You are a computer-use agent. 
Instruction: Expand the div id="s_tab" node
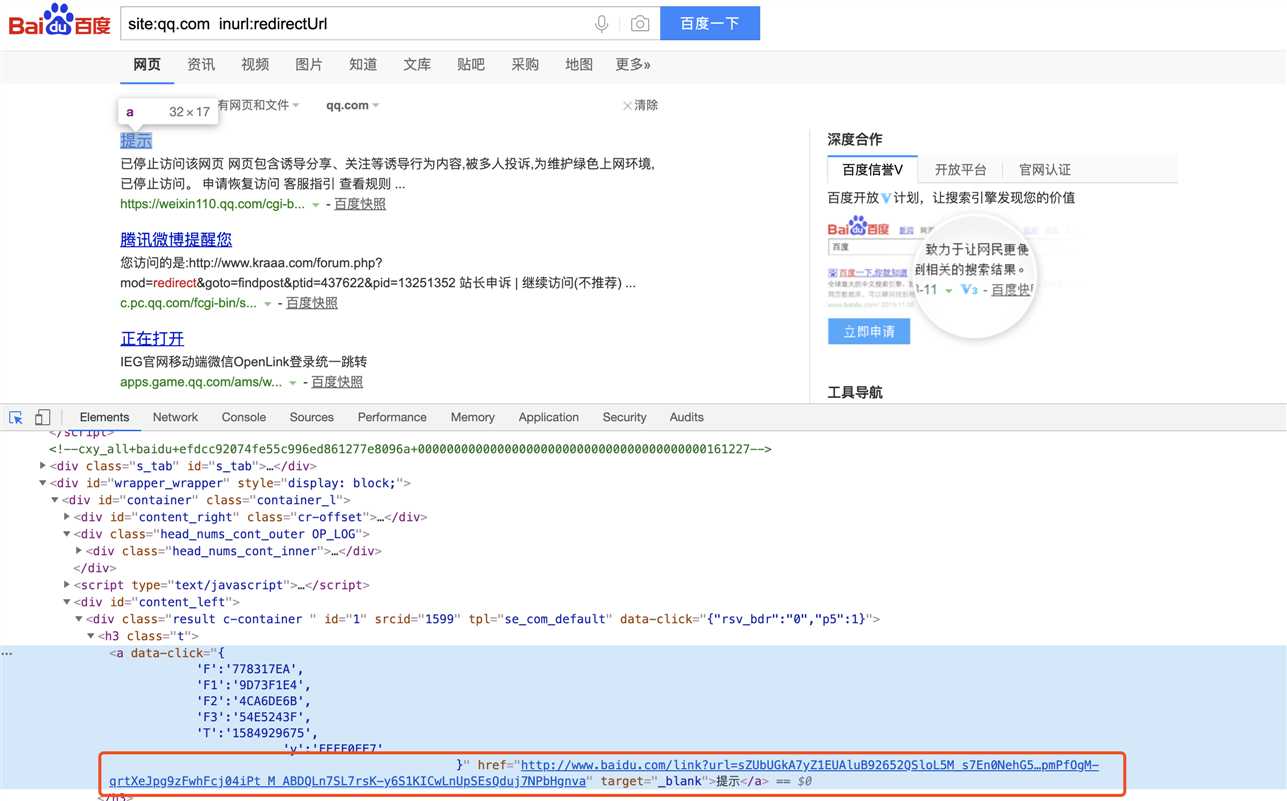pyautogui.click(x=43, y=466)
